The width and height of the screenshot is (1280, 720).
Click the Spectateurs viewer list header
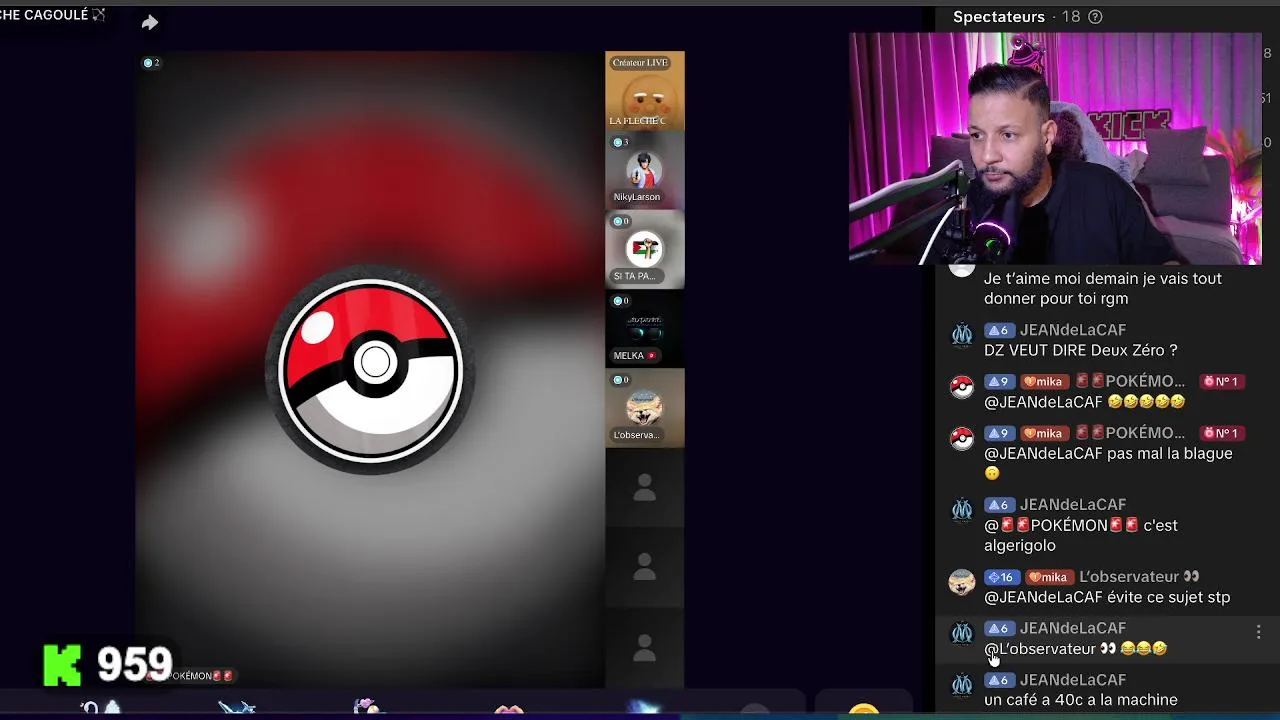[x=998, y=17]
